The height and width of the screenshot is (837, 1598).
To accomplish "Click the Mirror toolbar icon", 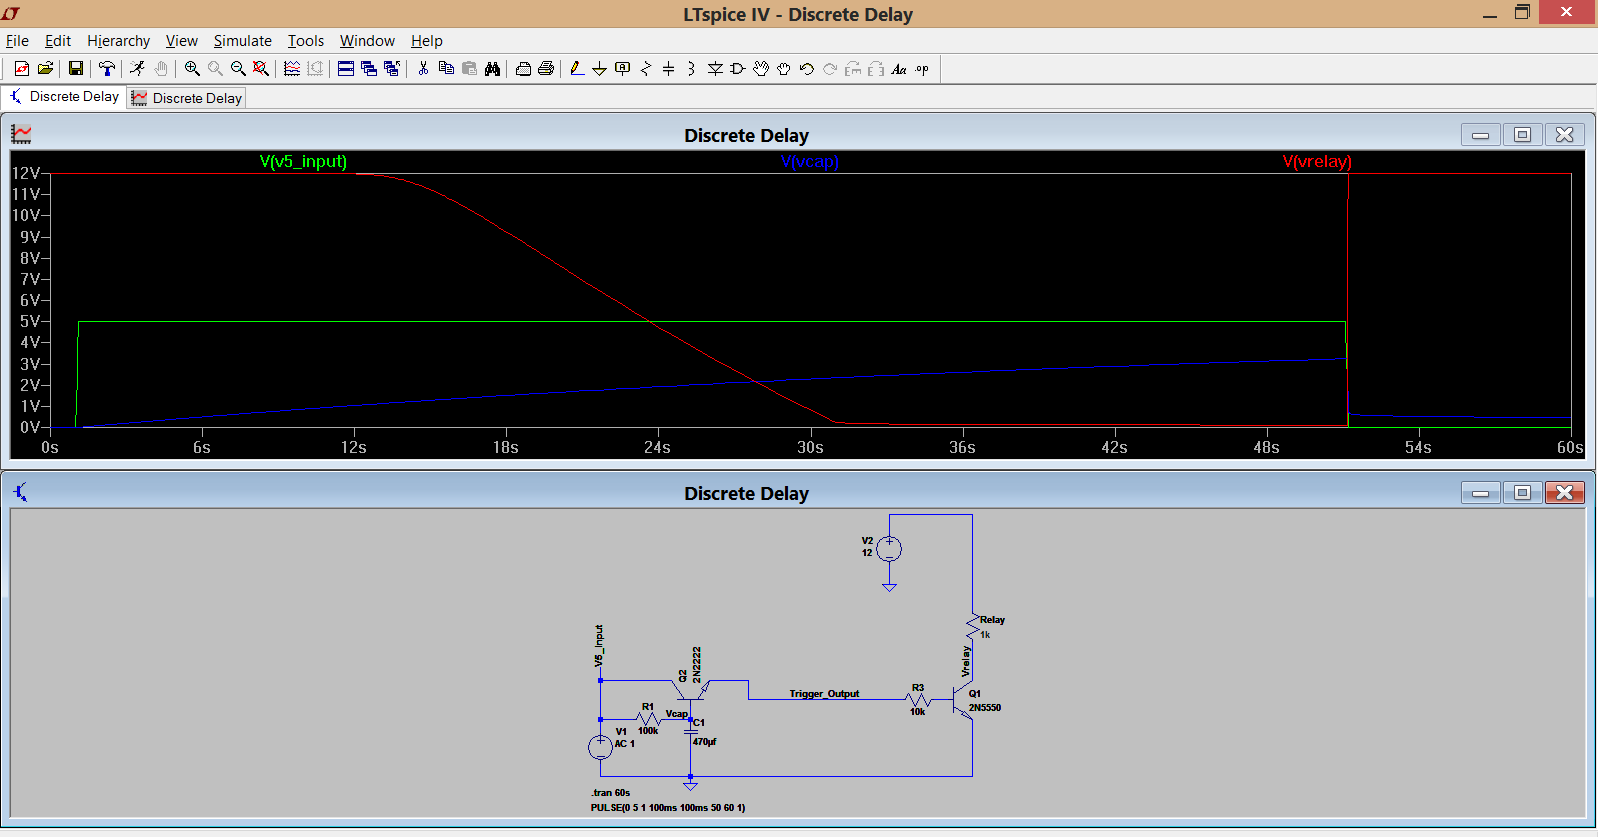I will point(876,69).
